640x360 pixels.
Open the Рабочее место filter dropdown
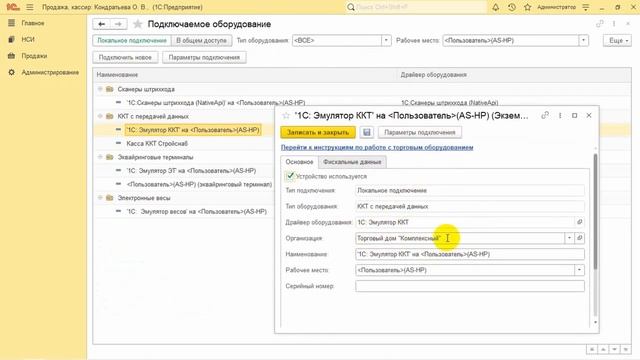(x=584, y=40)
